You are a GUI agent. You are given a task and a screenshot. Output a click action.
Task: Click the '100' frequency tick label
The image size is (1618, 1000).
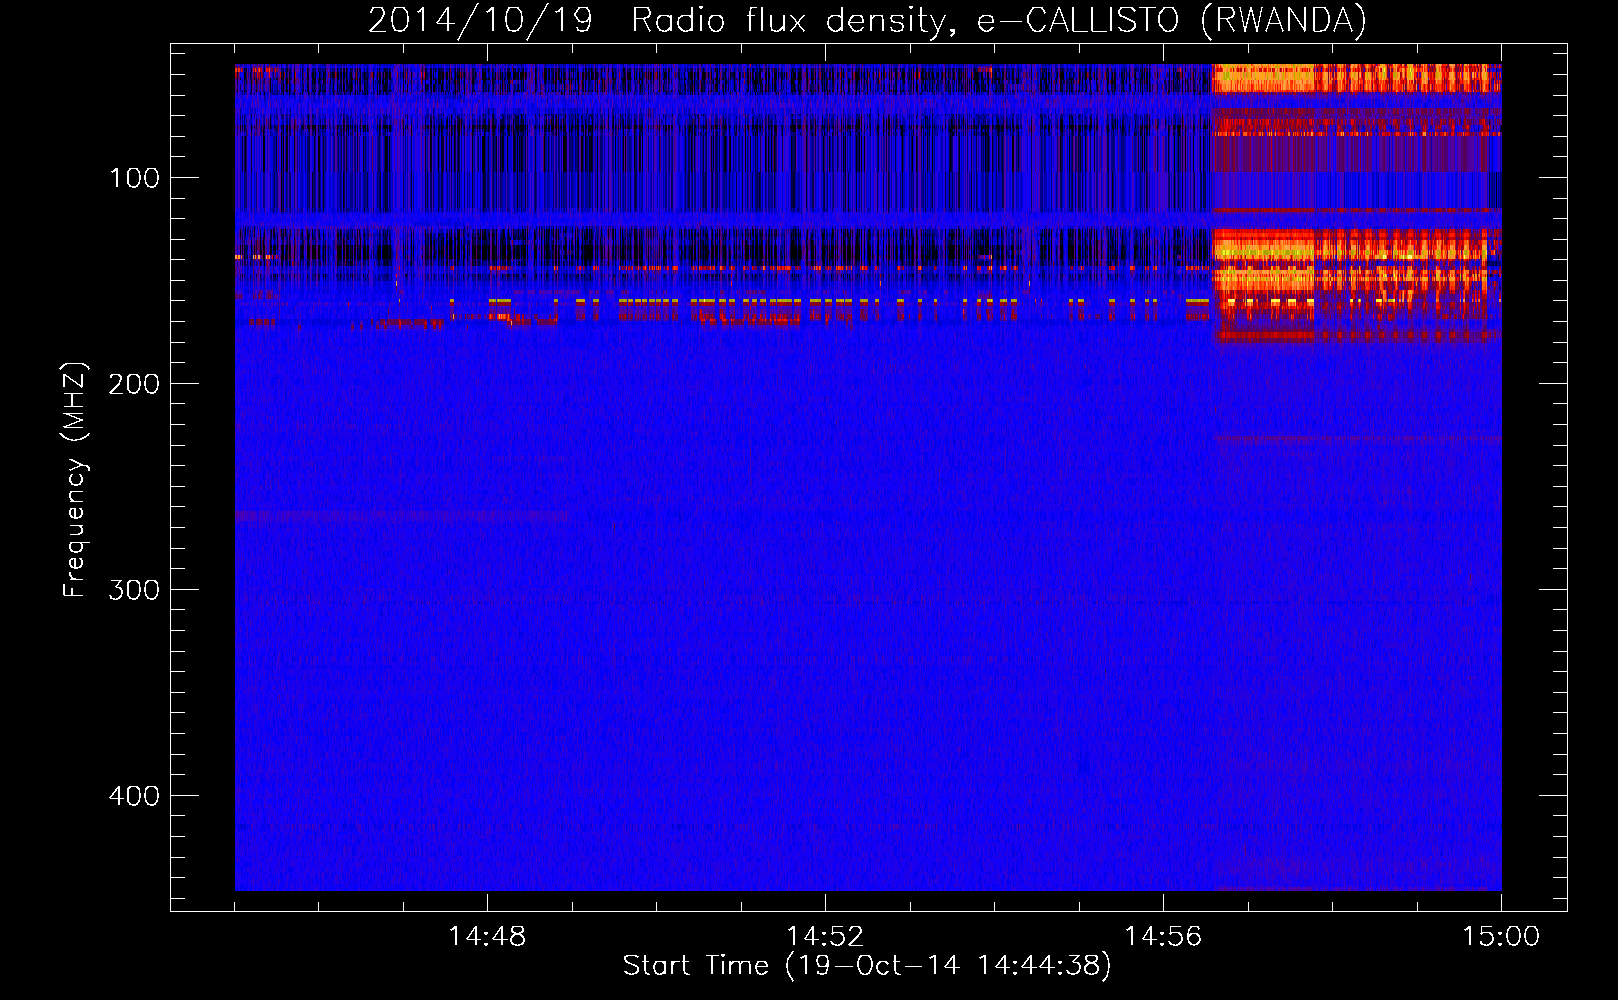[x=135, y=178]
